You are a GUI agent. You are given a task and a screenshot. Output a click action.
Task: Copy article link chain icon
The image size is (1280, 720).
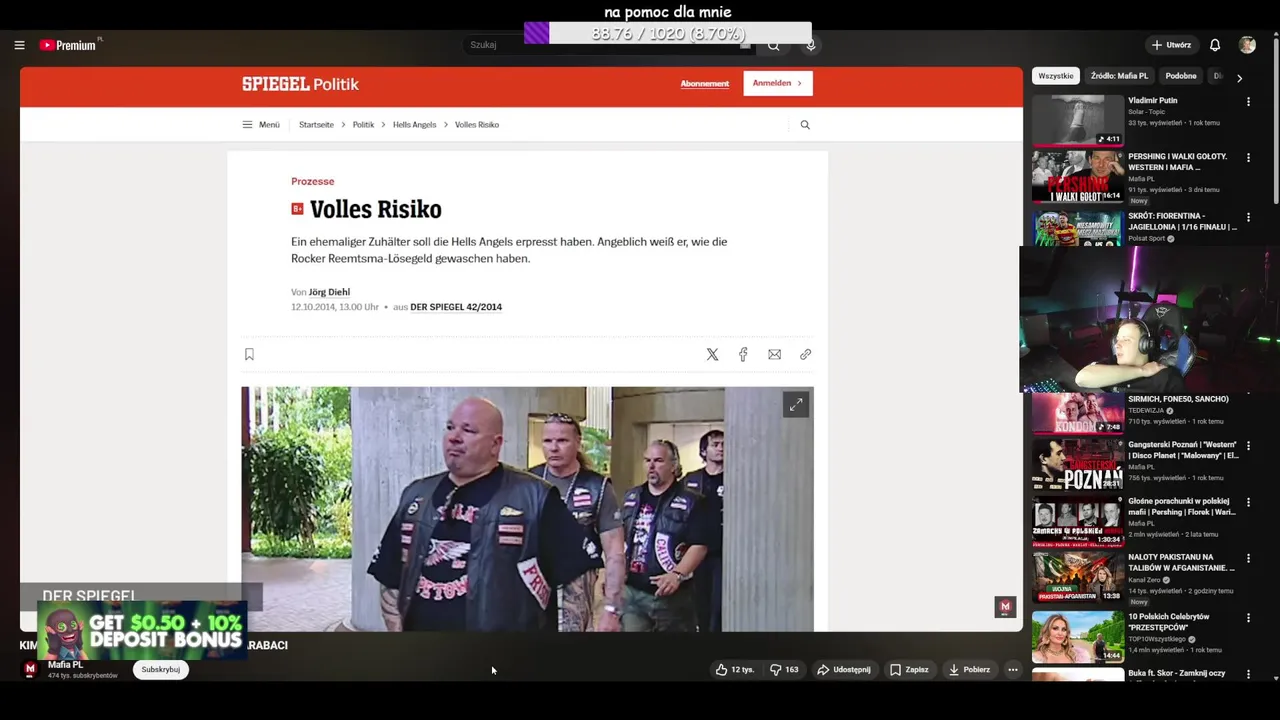point(805,354)
